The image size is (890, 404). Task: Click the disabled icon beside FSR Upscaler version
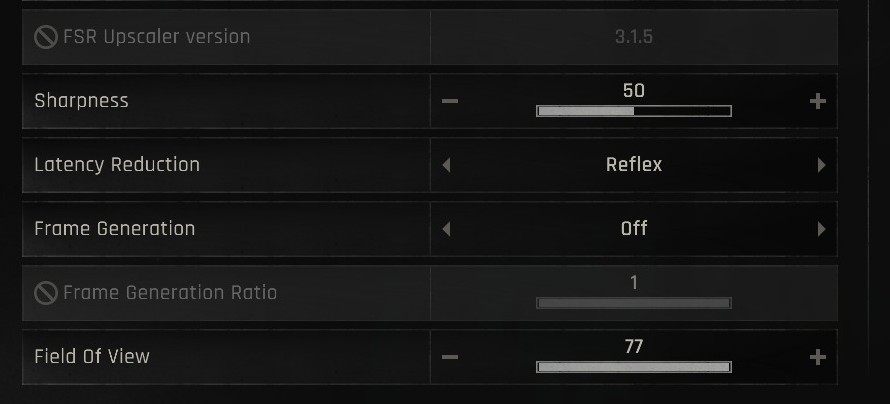[x=46, y=37]
